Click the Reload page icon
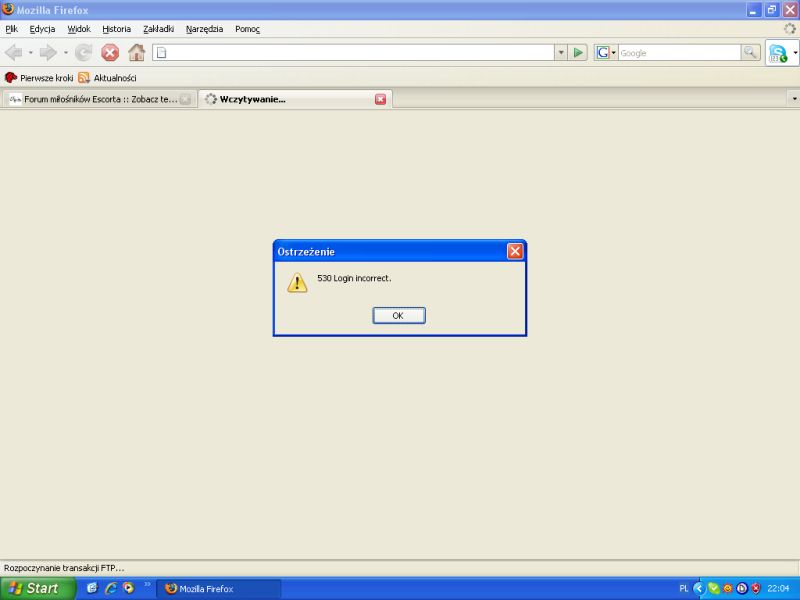Screen dimensions: 800x600 tap(84, 53)
